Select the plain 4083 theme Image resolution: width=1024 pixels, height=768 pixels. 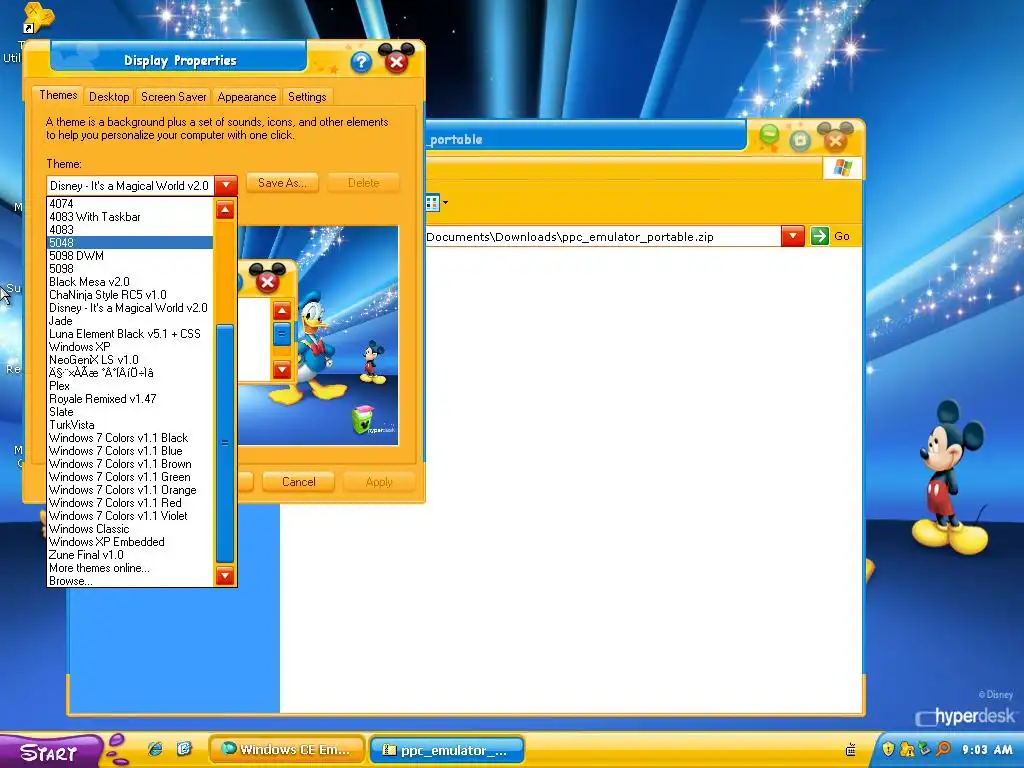point(131,230)
